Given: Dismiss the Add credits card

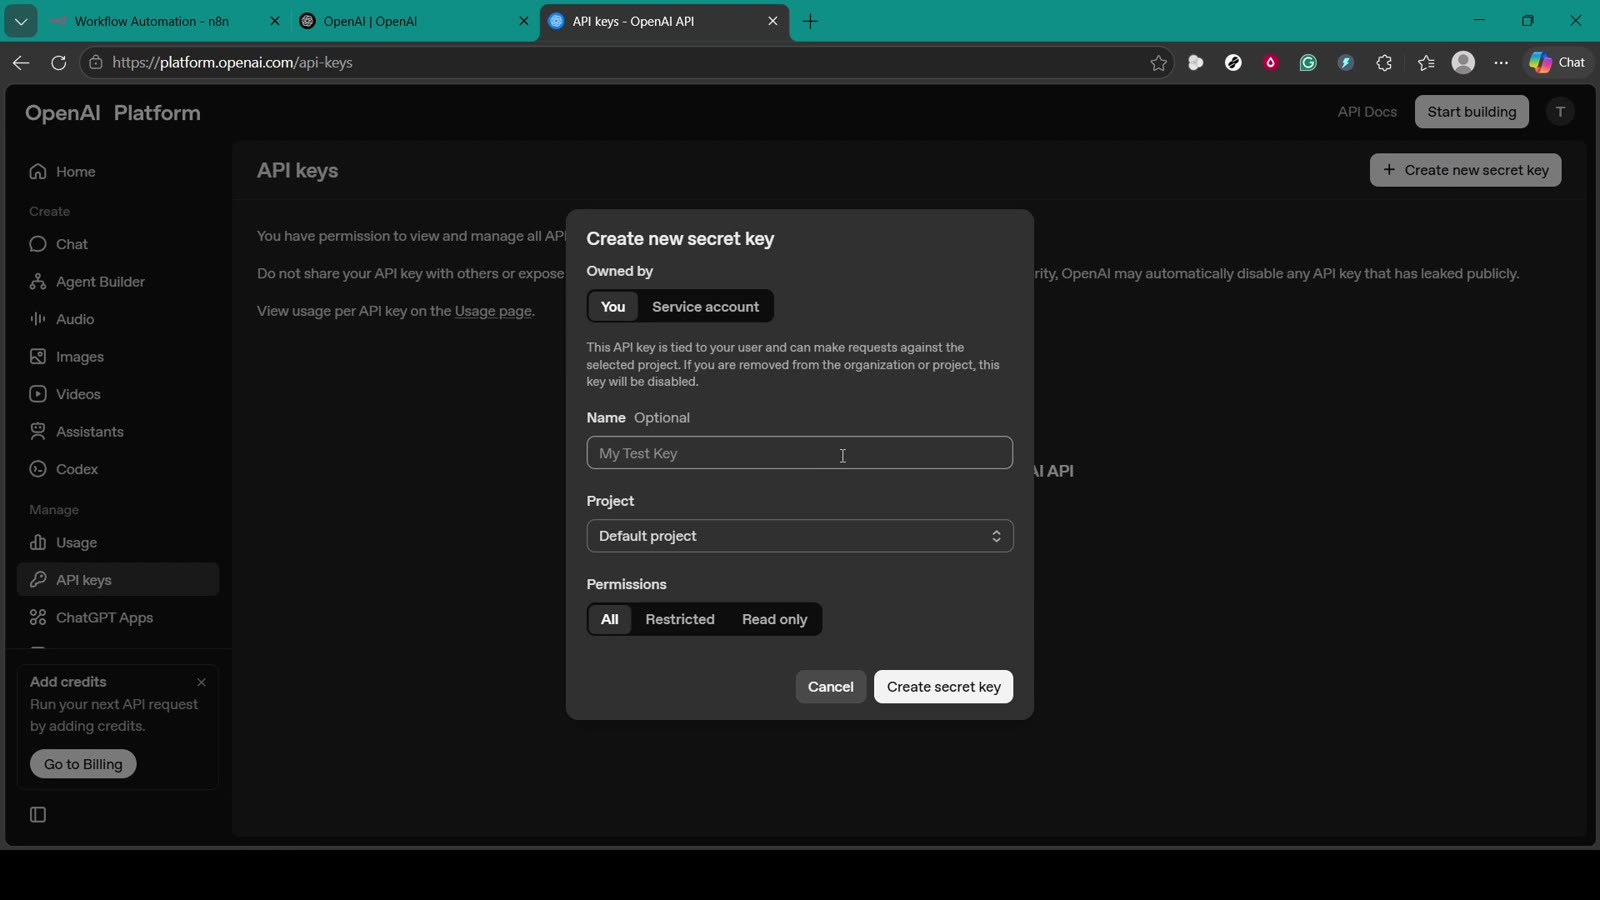Looking at the screenshot, I should point(201,682).
